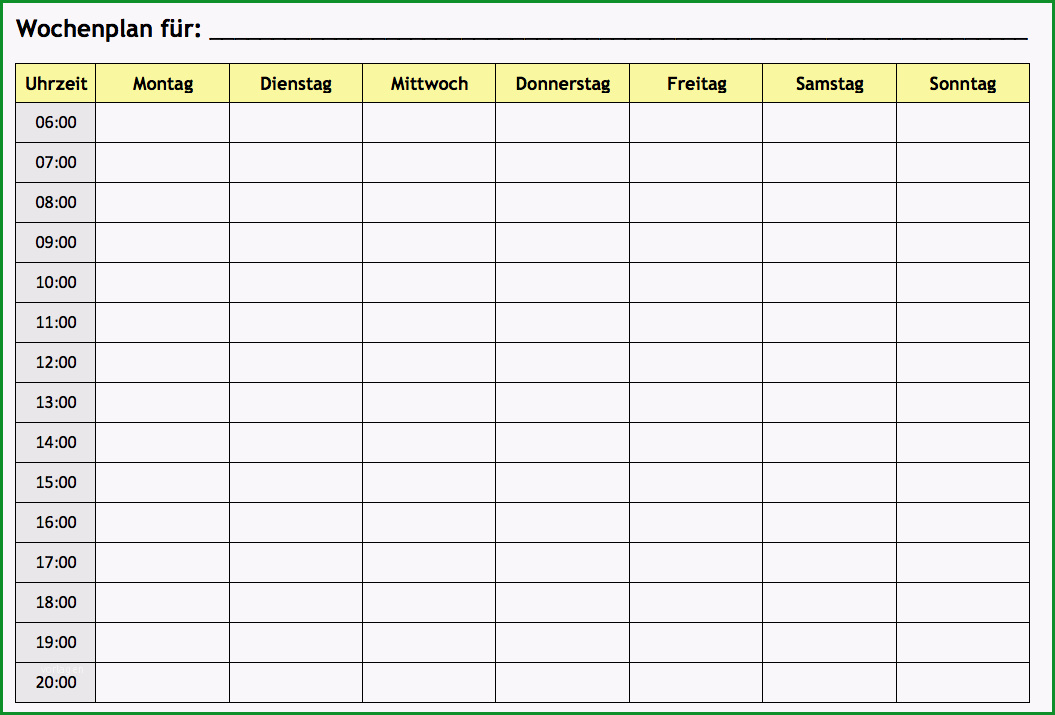This screenshot has width=1055, height=715.
Task: Click the Montag cell at 08:00
Action: [x=162, y=202]
